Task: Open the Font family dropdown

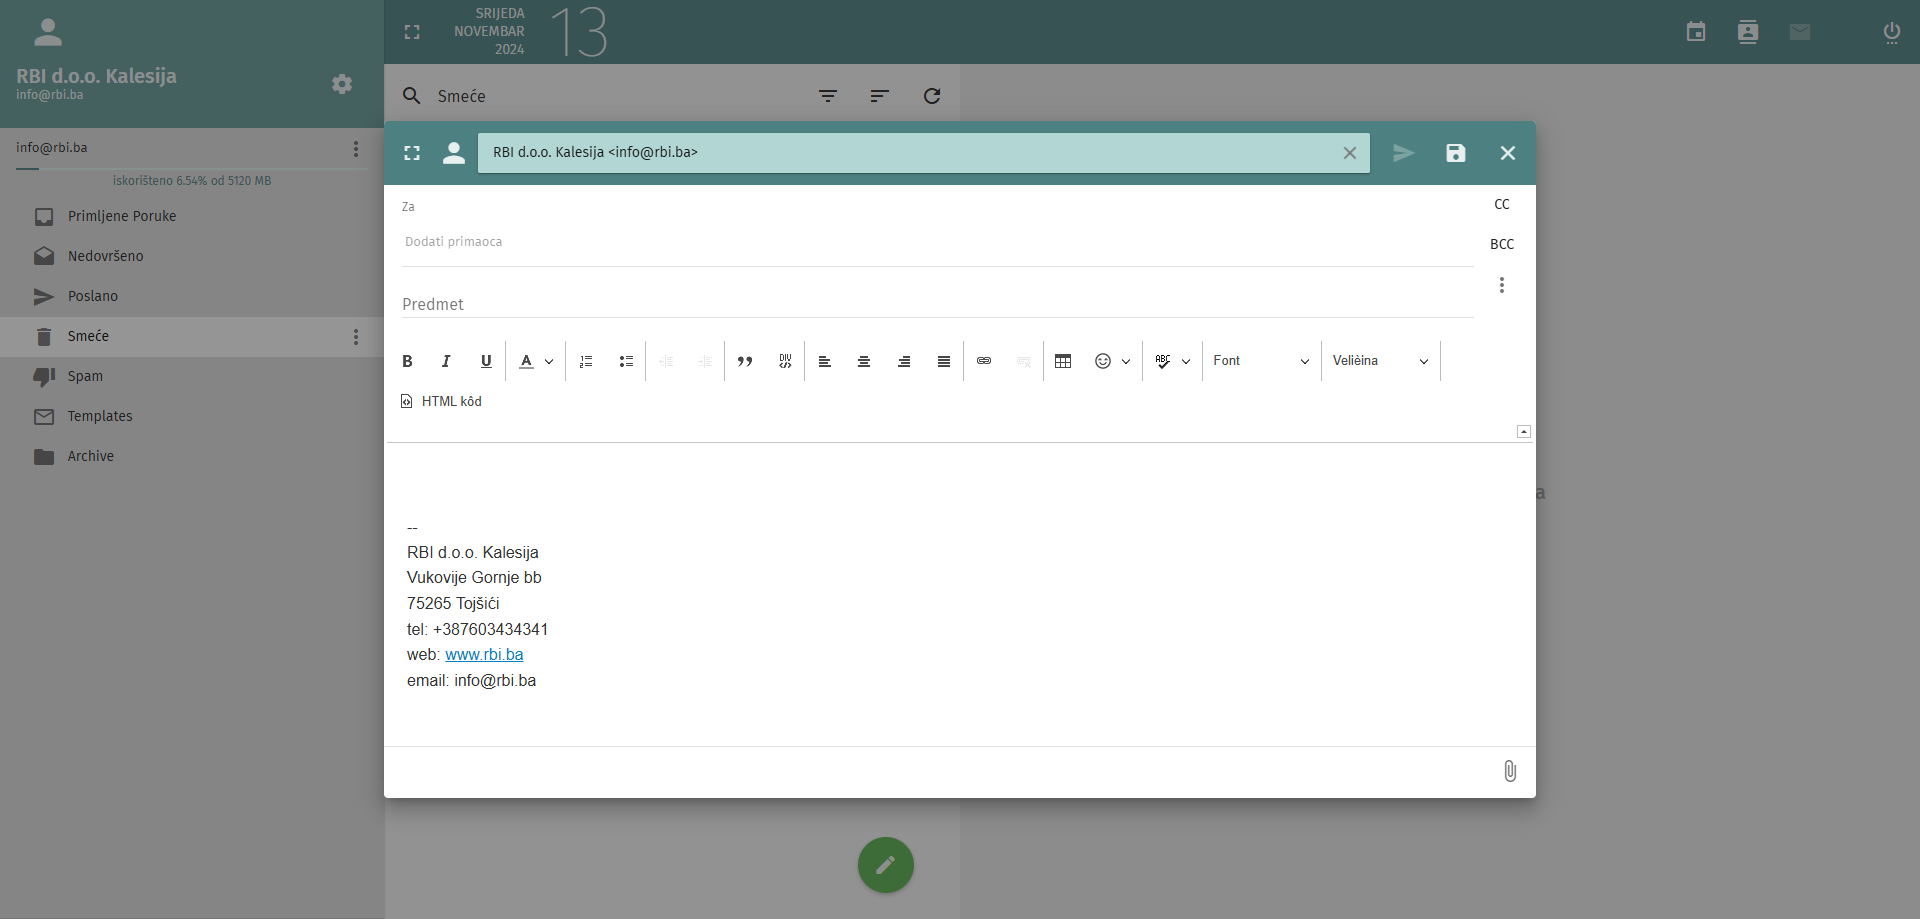Action: coord(1260,361)
